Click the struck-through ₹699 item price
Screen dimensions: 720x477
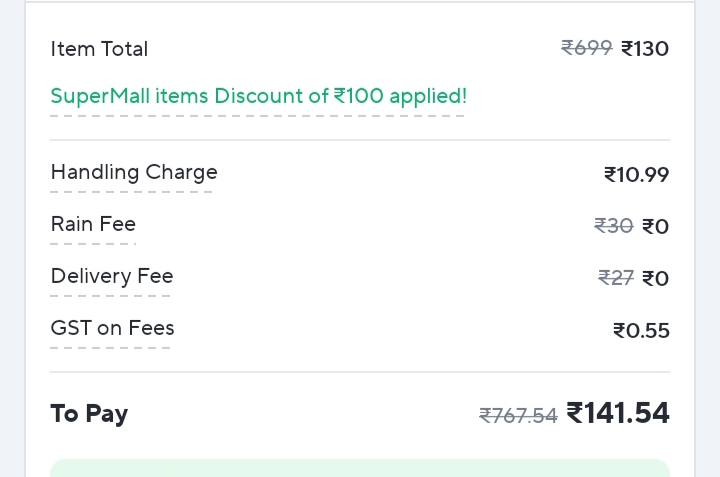click(x=586, y=48)
